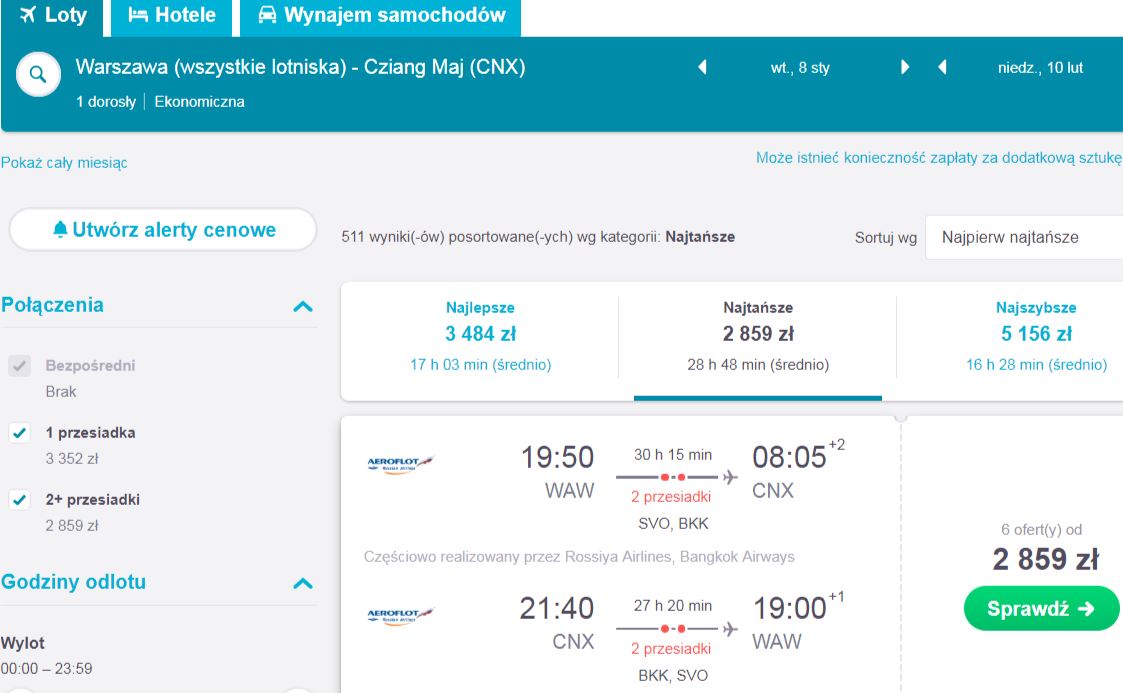
Task: Click Aeroflot logo on outbound flight
Action: tap(400, 465)
